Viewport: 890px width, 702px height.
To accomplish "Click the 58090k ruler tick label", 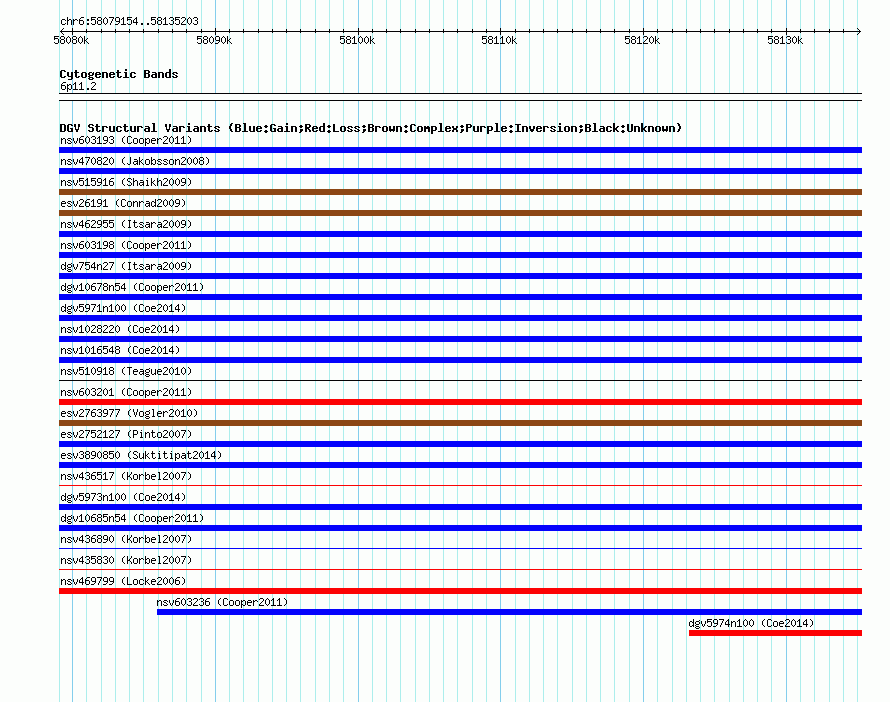I will coord(214,40).
